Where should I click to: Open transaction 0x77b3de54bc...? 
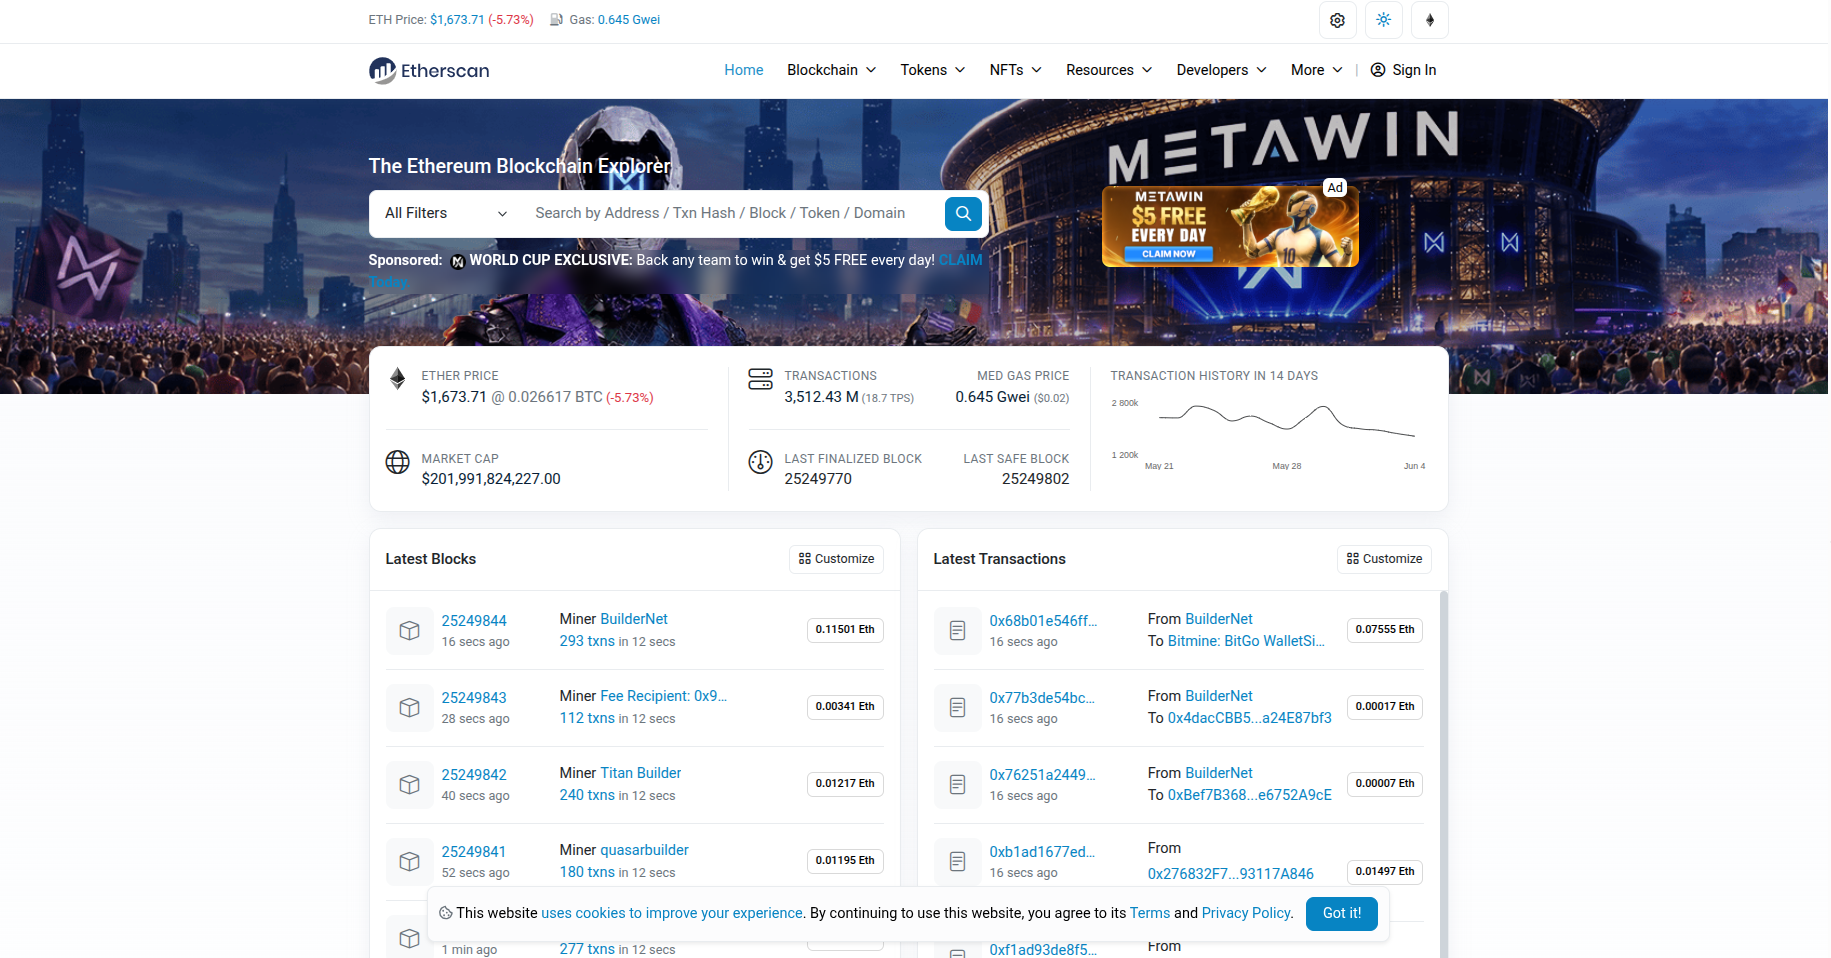[1042, 698]
